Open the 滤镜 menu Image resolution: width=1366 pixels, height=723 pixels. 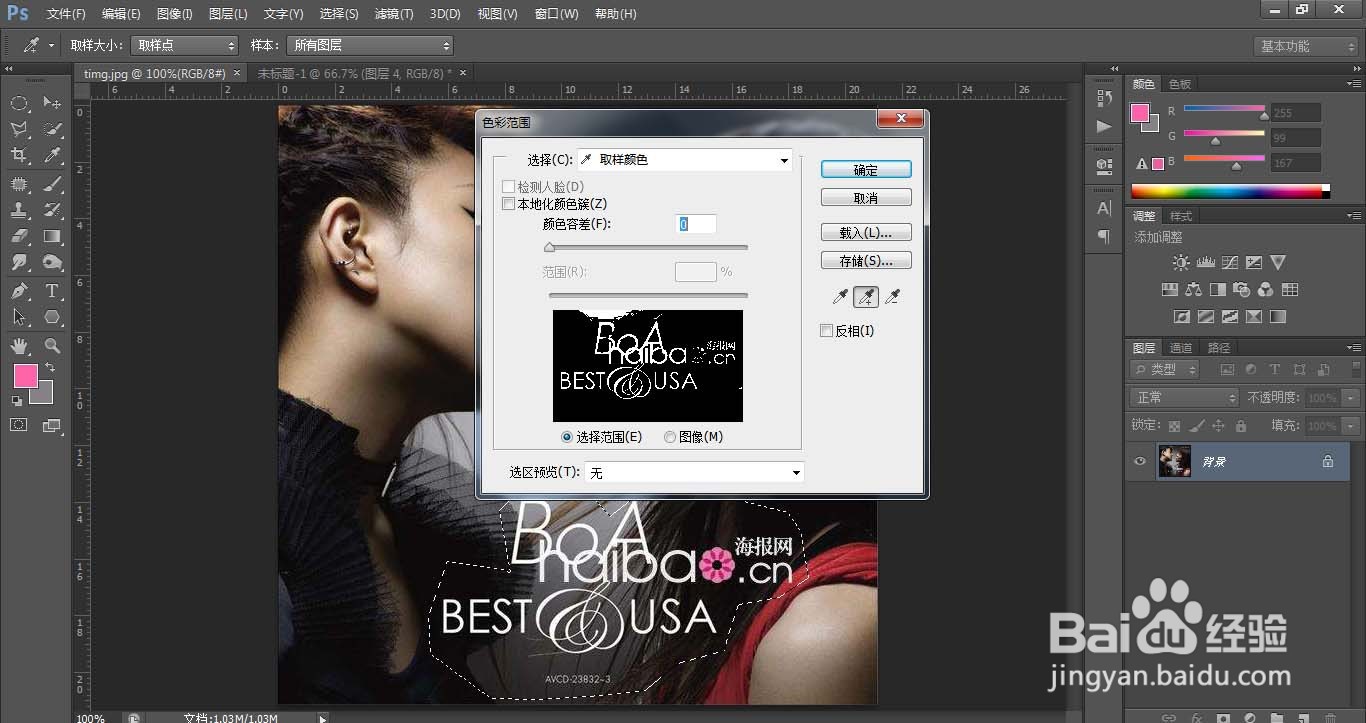pos(393,14)
